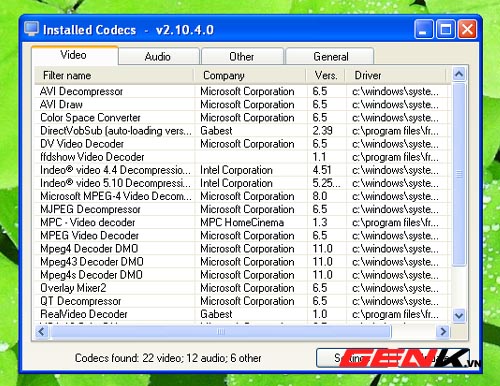Select the AVI Decompressor row
The height and width of the screenshot is (386, 500).
[243, 91]
